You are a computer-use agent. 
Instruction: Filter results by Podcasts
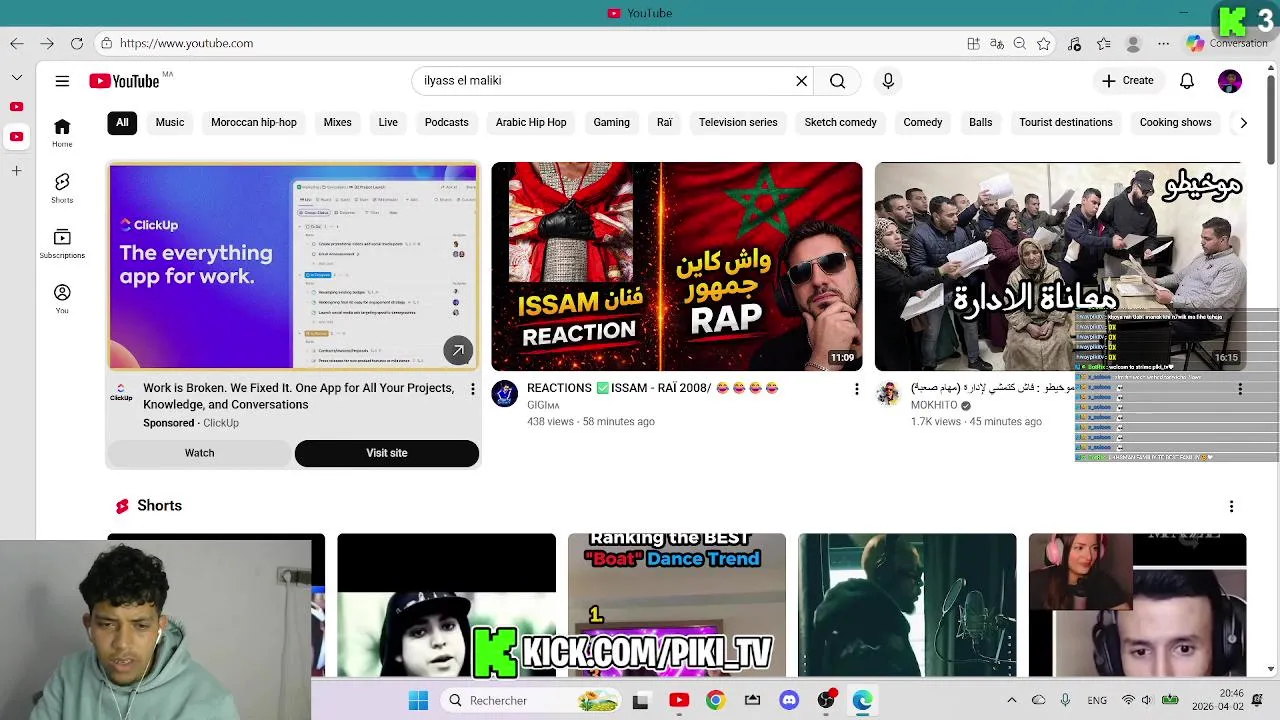[x=446, y=122]
